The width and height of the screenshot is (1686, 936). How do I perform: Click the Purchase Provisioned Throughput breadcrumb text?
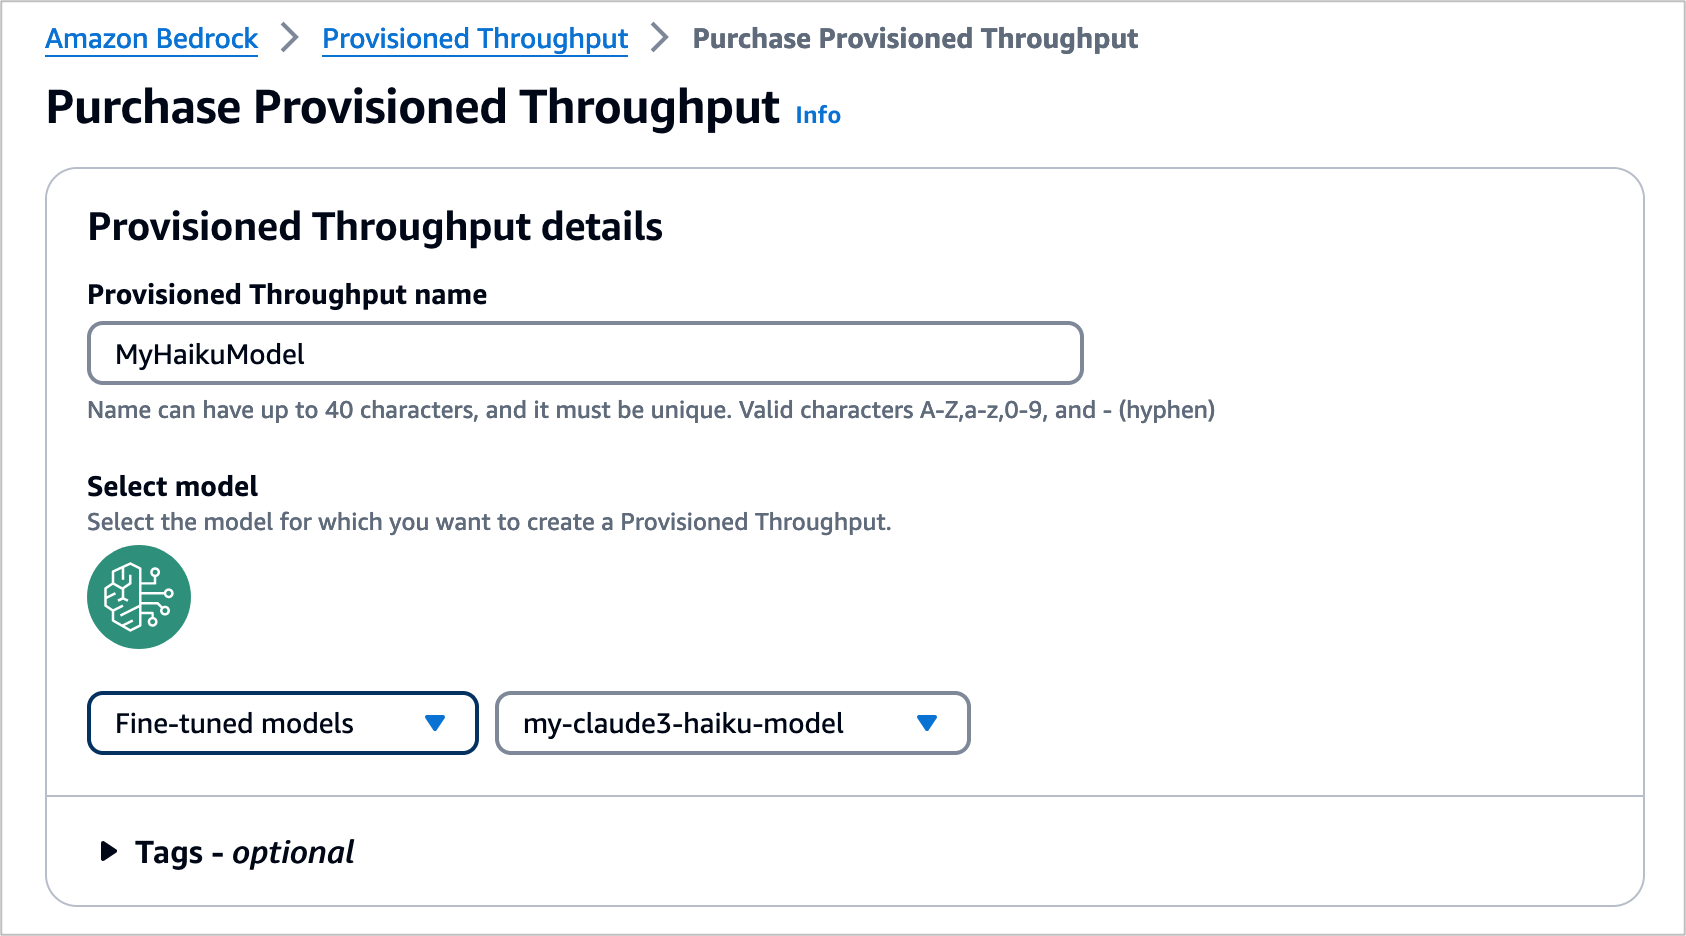(x=915, y=38)
